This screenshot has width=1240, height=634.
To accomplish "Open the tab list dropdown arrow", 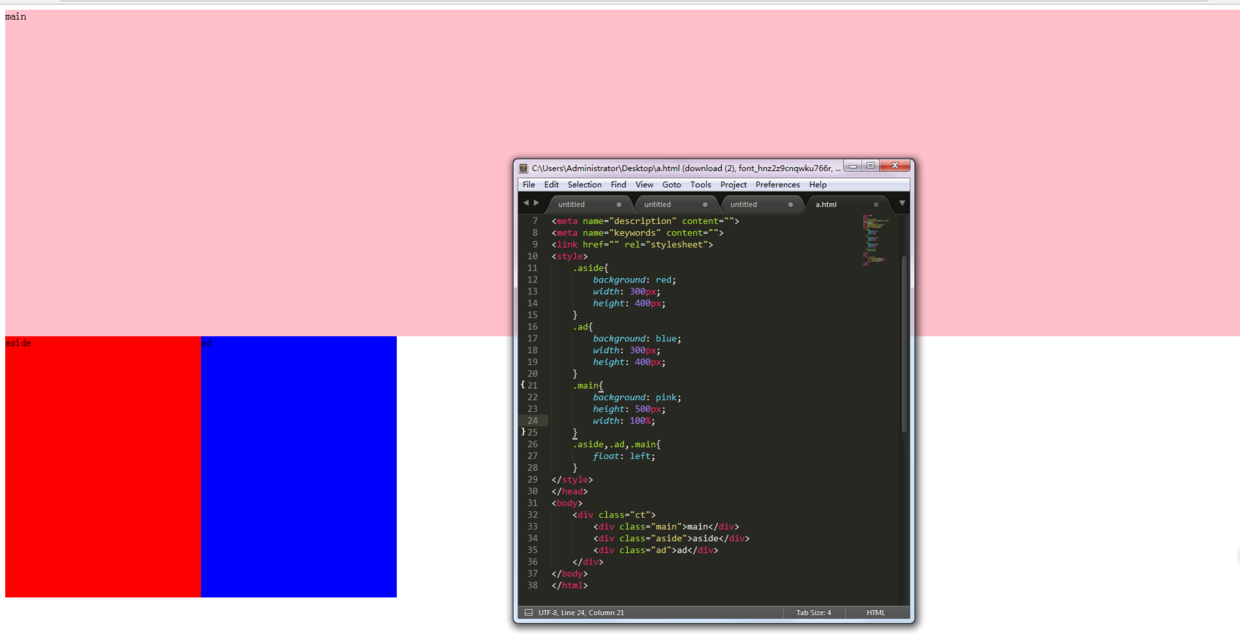I will (x=901, y=204).
